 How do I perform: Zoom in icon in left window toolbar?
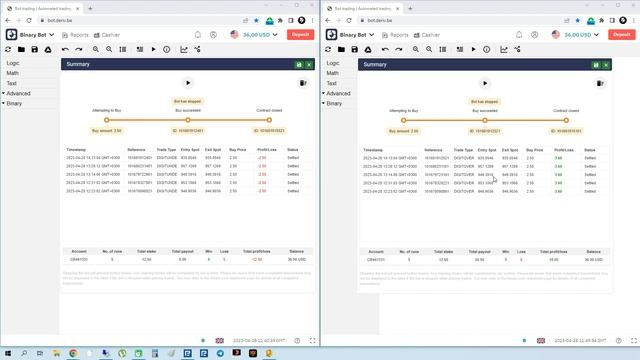96,49
